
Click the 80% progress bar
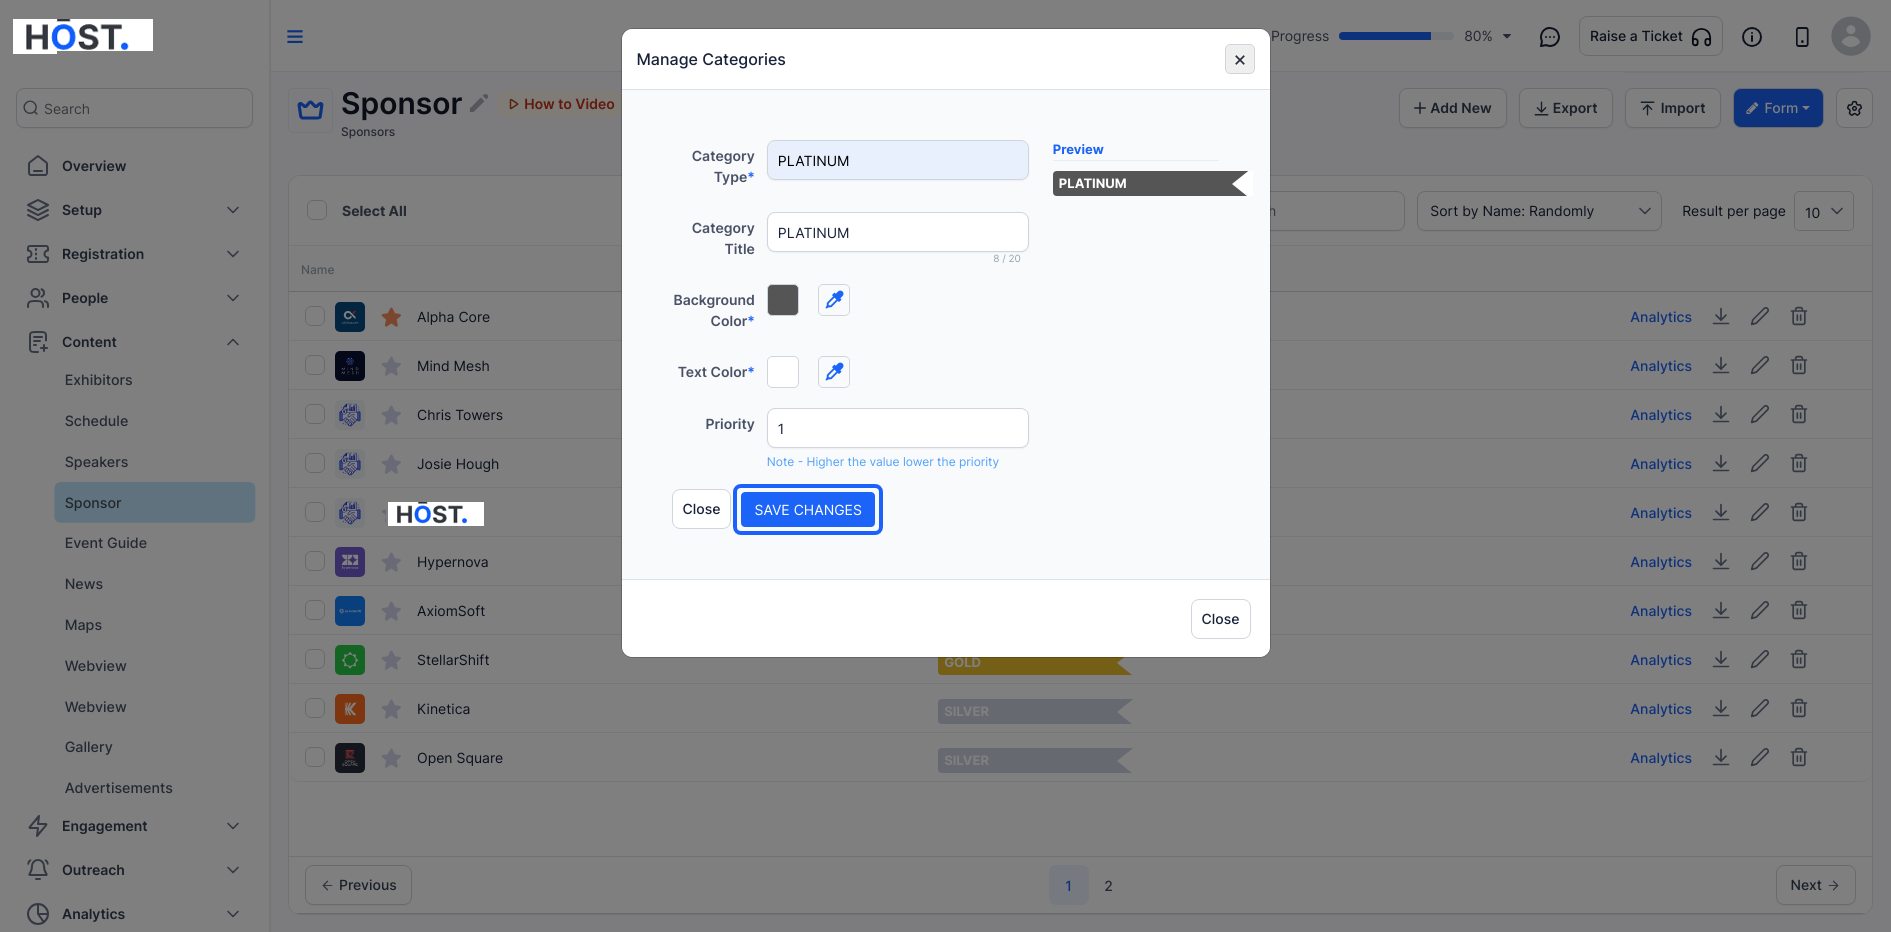click(x=1396, y=36)
